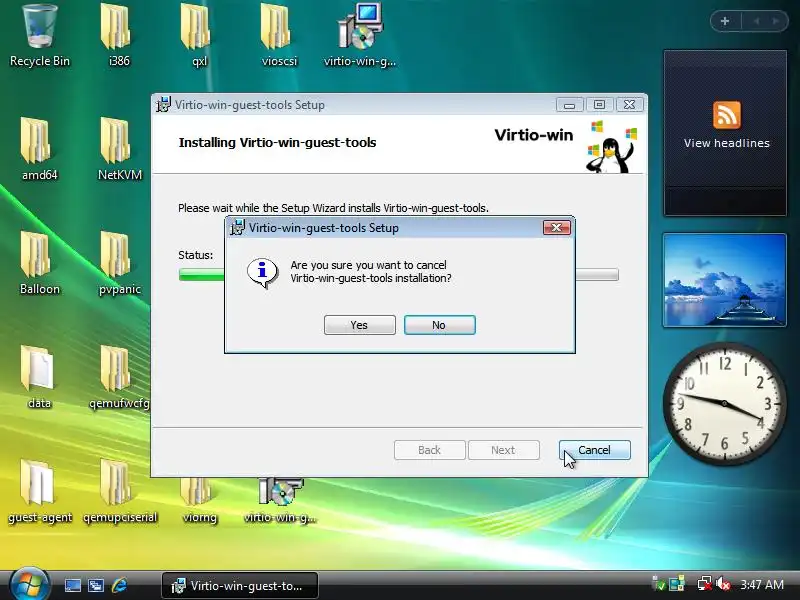The height and width of the screenshot is (600, 800).
Task: Click the Virtio-win penguin logo
Action: point(612,147)
